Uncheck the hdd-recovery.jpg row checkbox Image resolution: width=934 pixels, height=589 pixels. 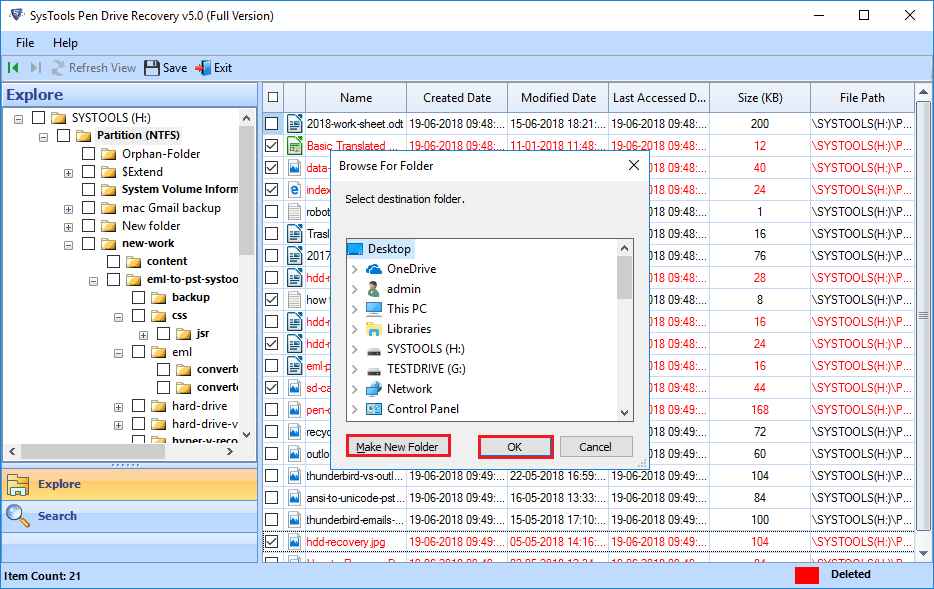coord(272,541)
